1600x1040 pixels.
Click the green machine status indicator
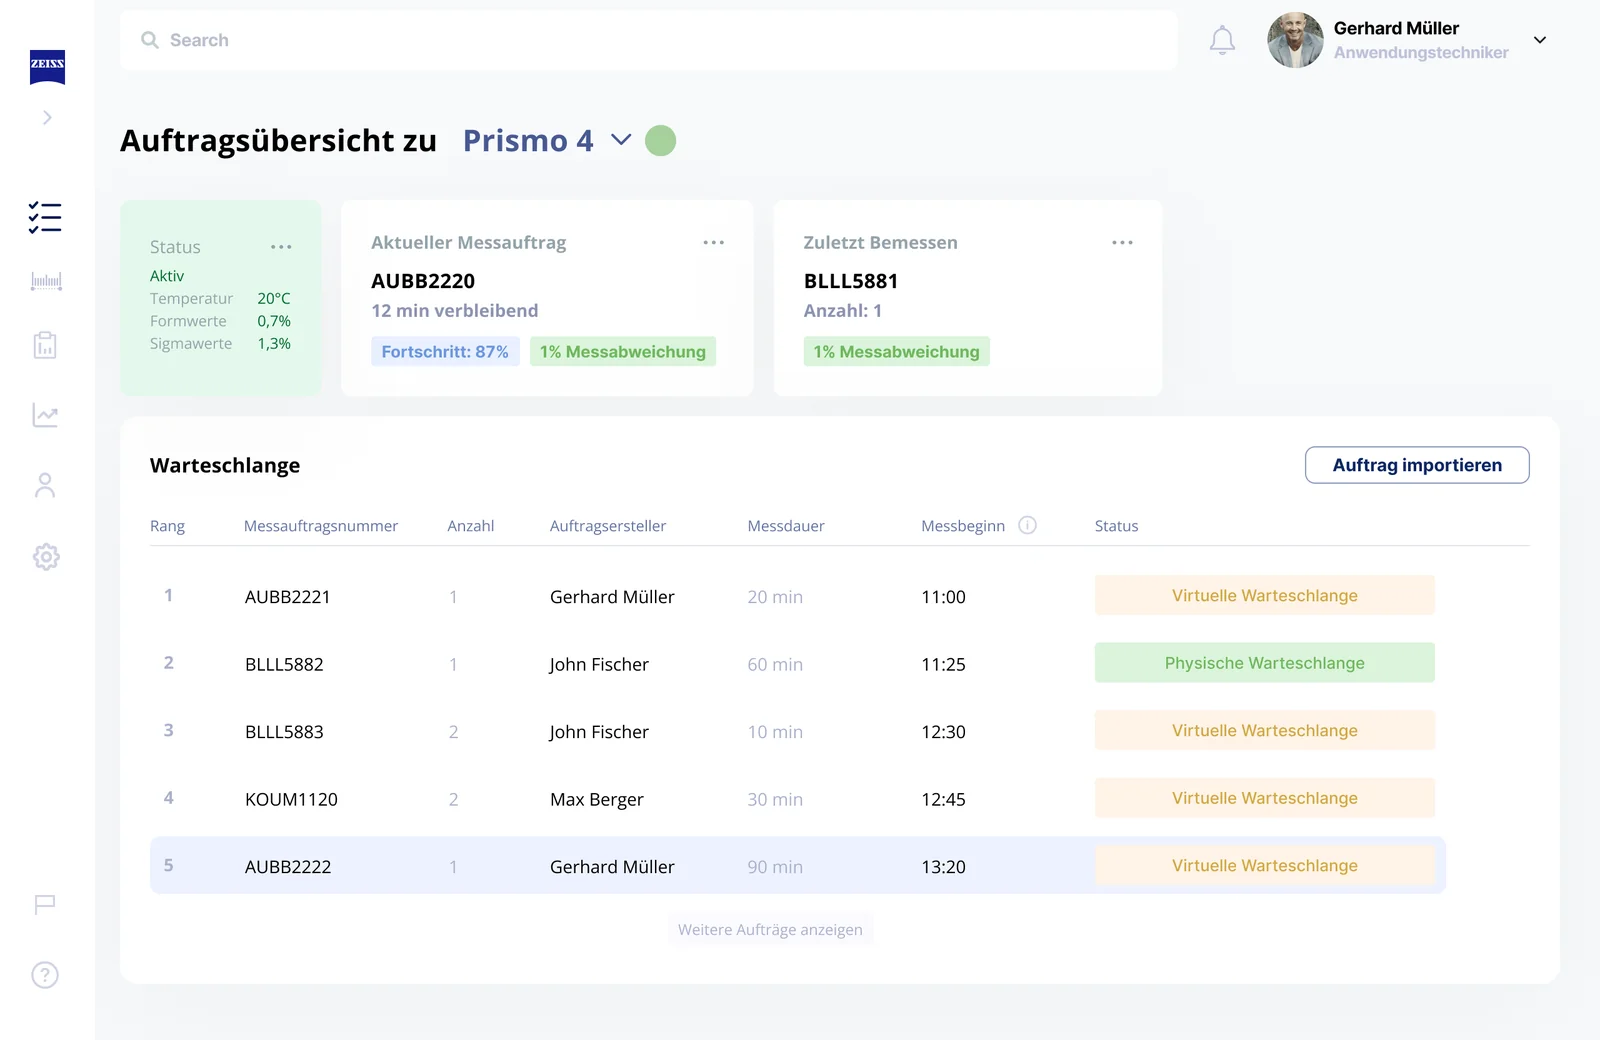660,141
